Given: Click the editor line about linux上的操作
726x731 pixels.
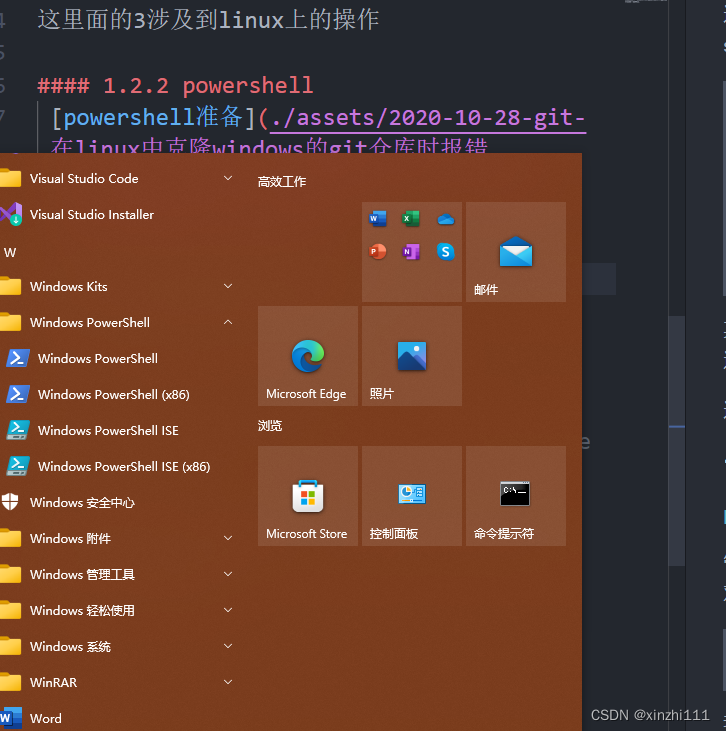Looking at the screenshot, I should coord(208,20).
